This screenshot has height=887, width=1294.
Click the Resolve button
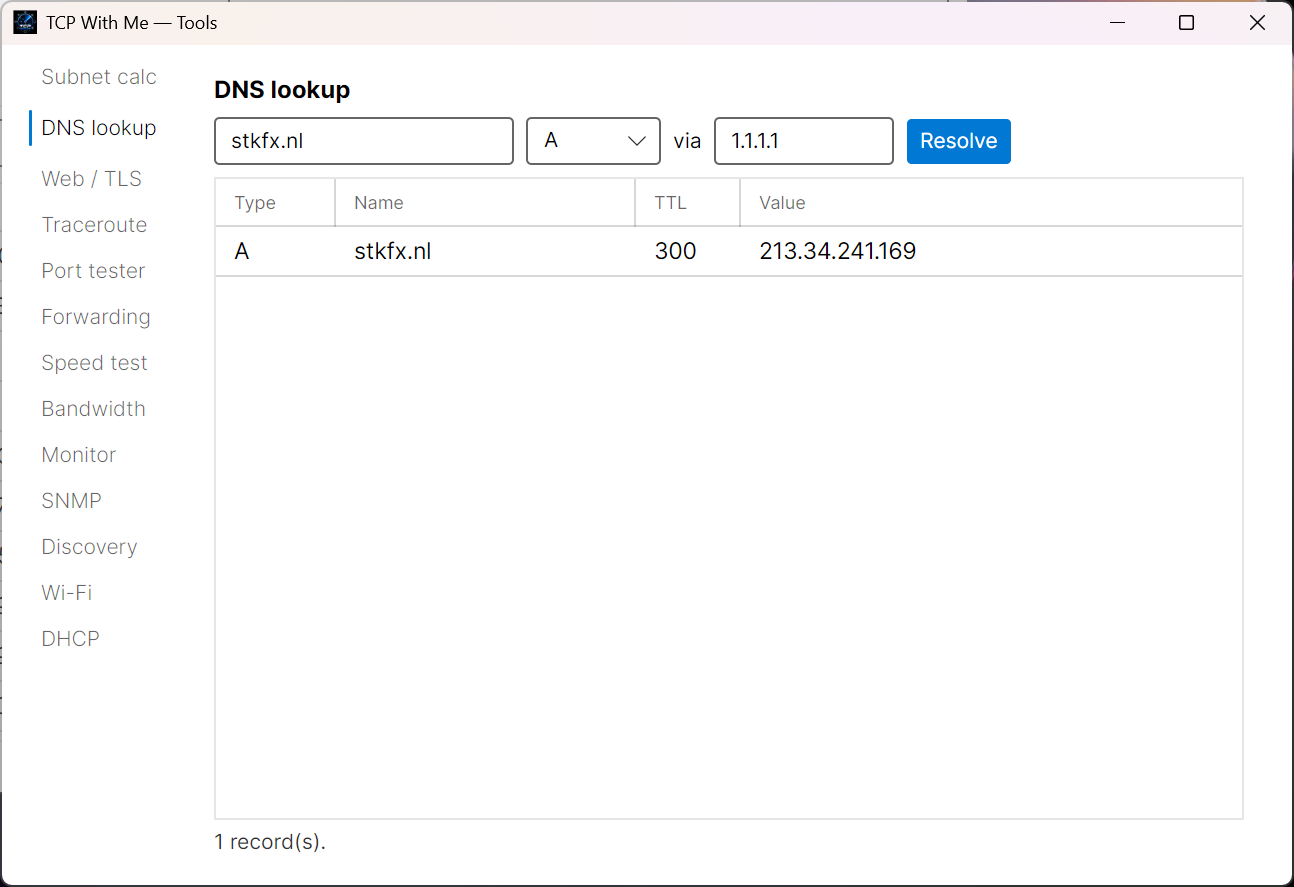959,141
